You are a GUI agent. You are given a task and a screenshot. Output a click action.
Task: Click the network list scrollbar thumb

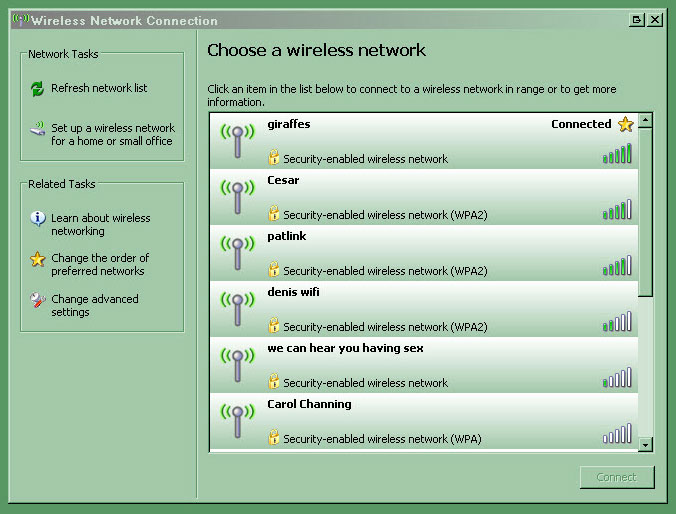tap(645, 213)
